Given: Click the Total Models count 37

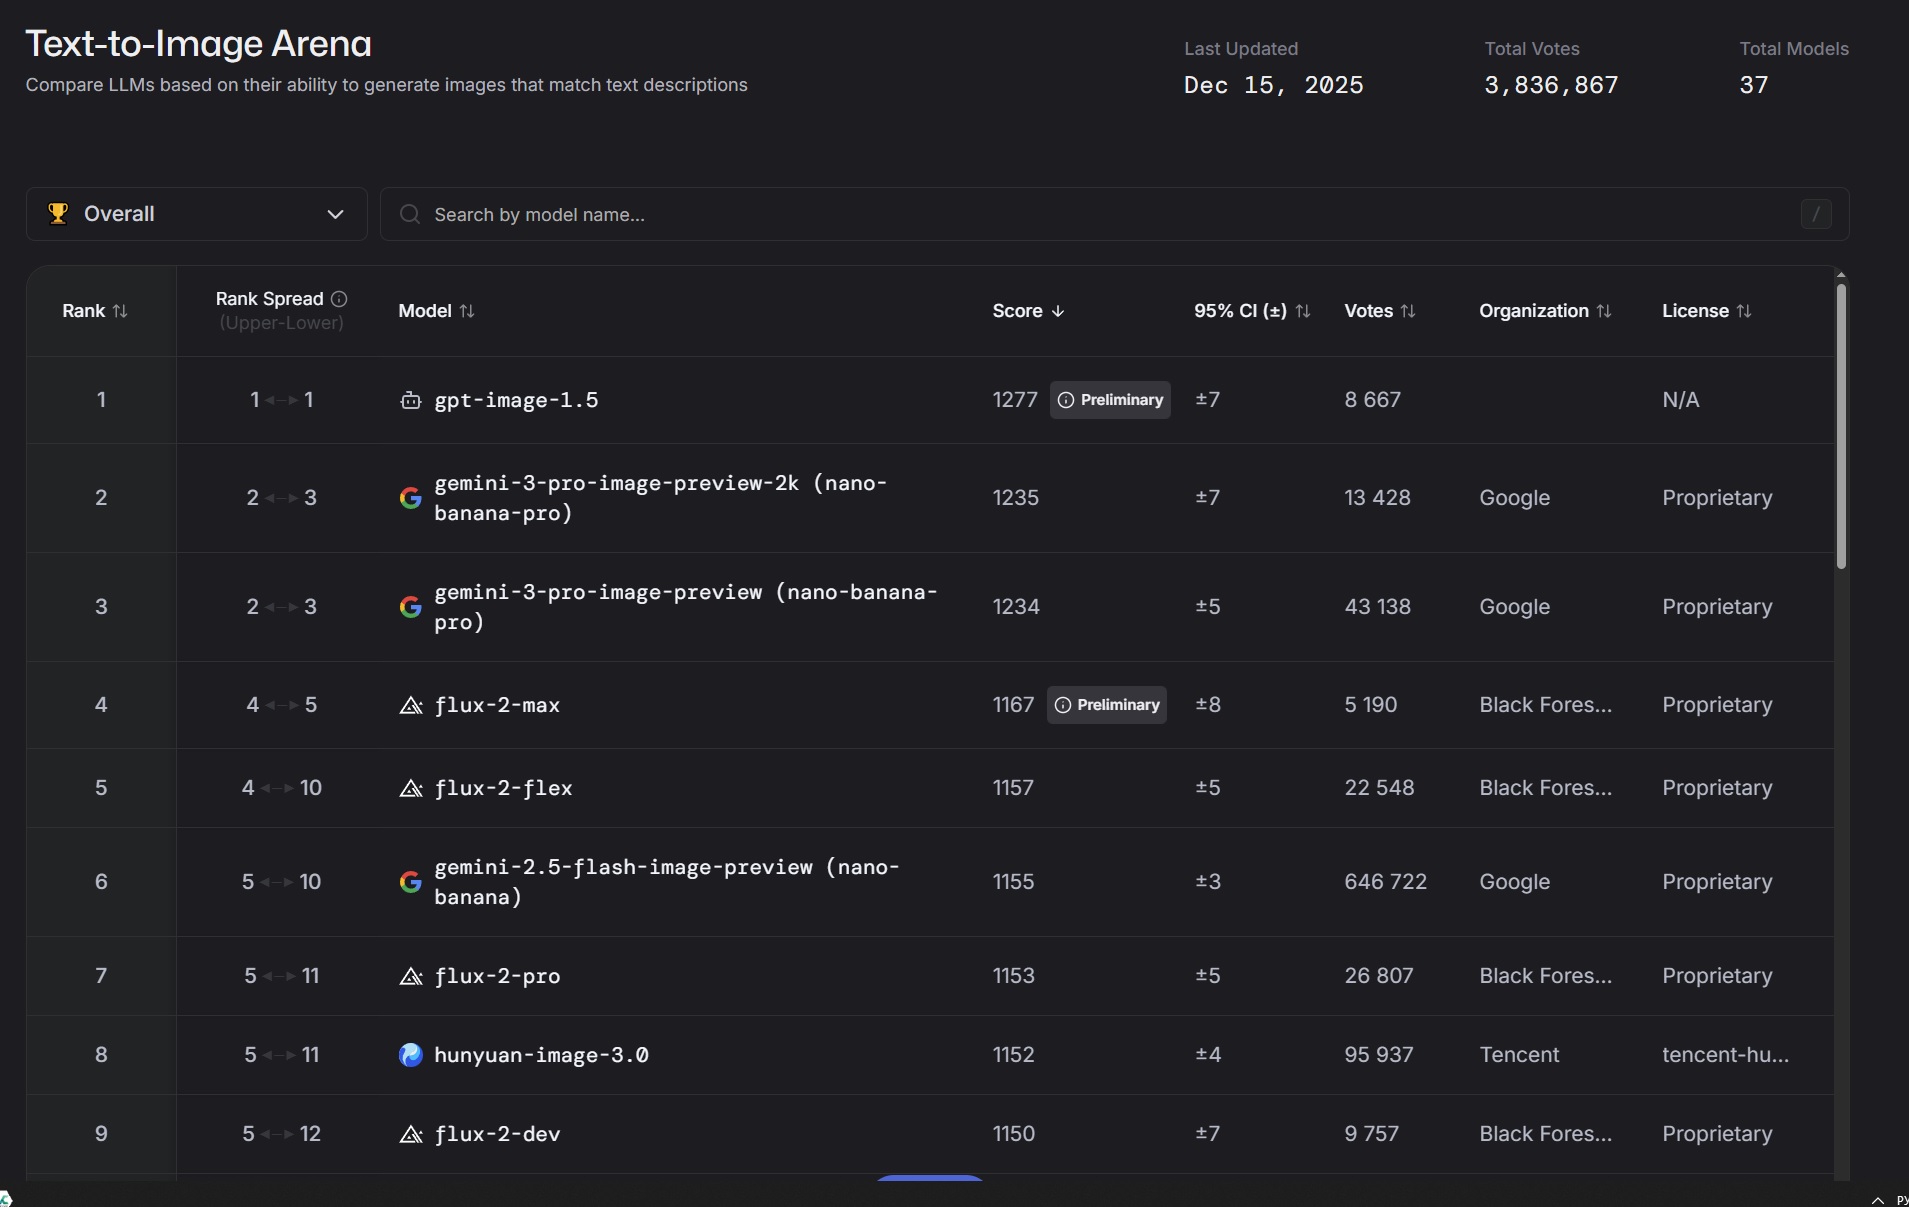Looking at the screenshot, I should pyautogui.click(x=1753, y=85).
